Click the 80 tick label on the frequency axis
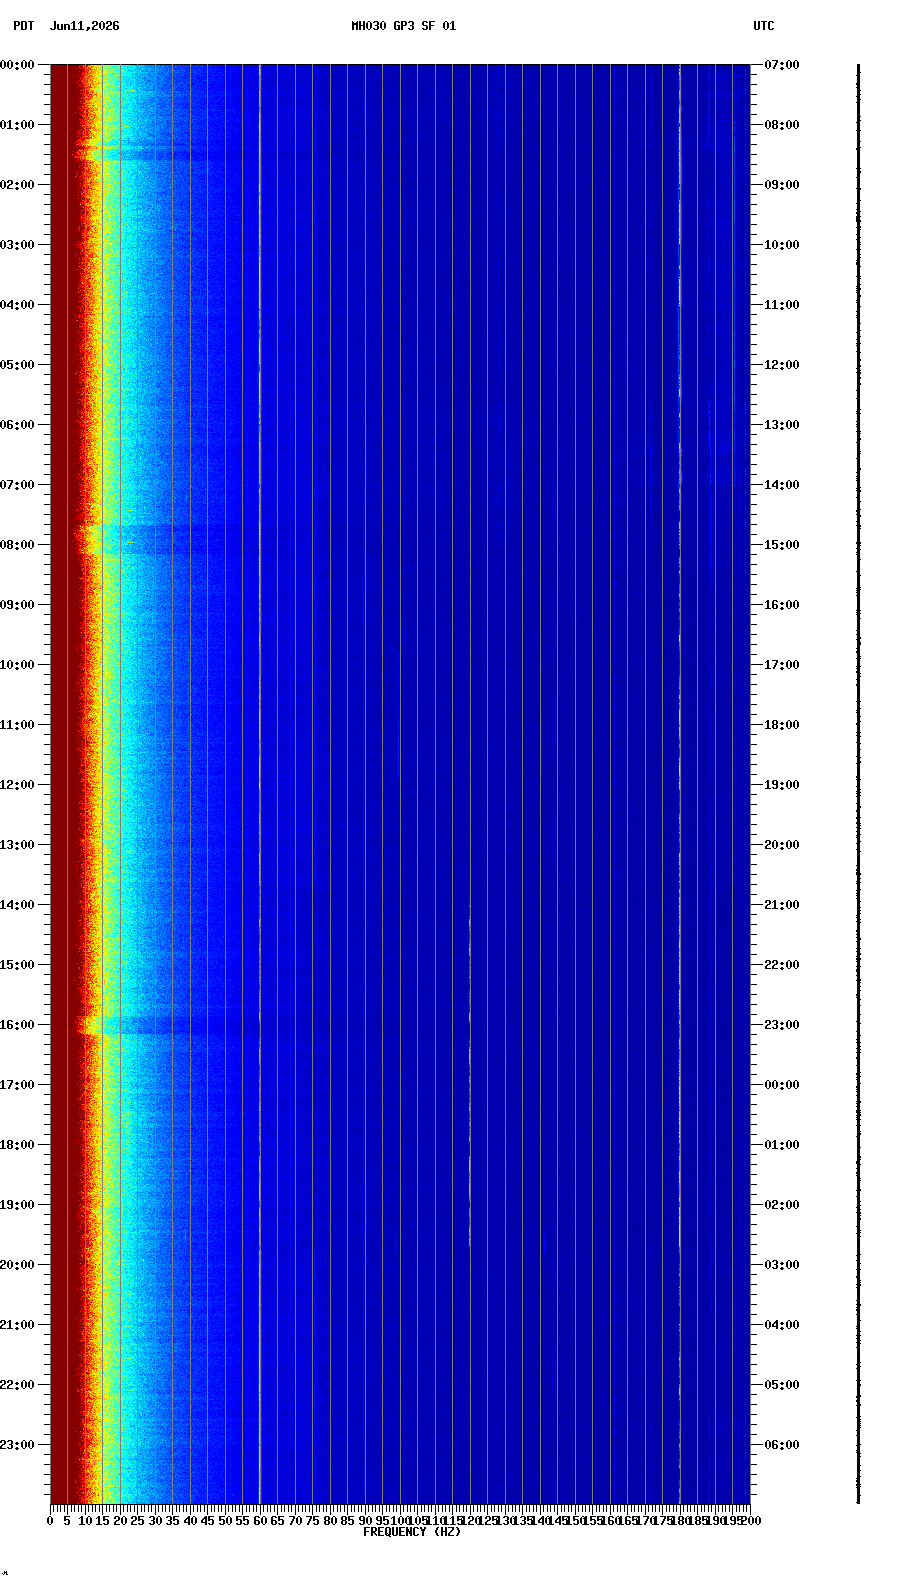Screen dimensions: 902x1584 (x=330, y=1521)
